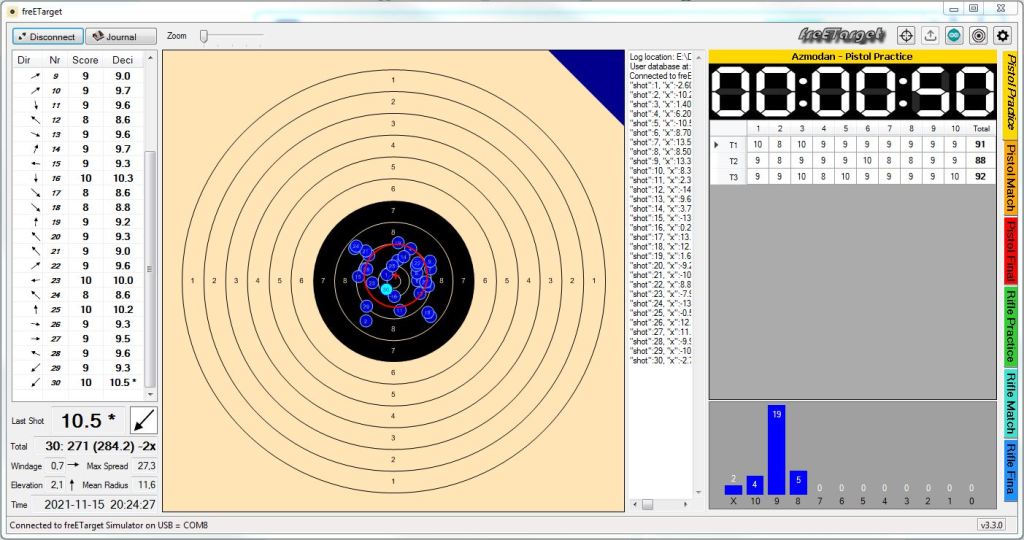Go to the Rifle Match tab

click(1010, 402)
